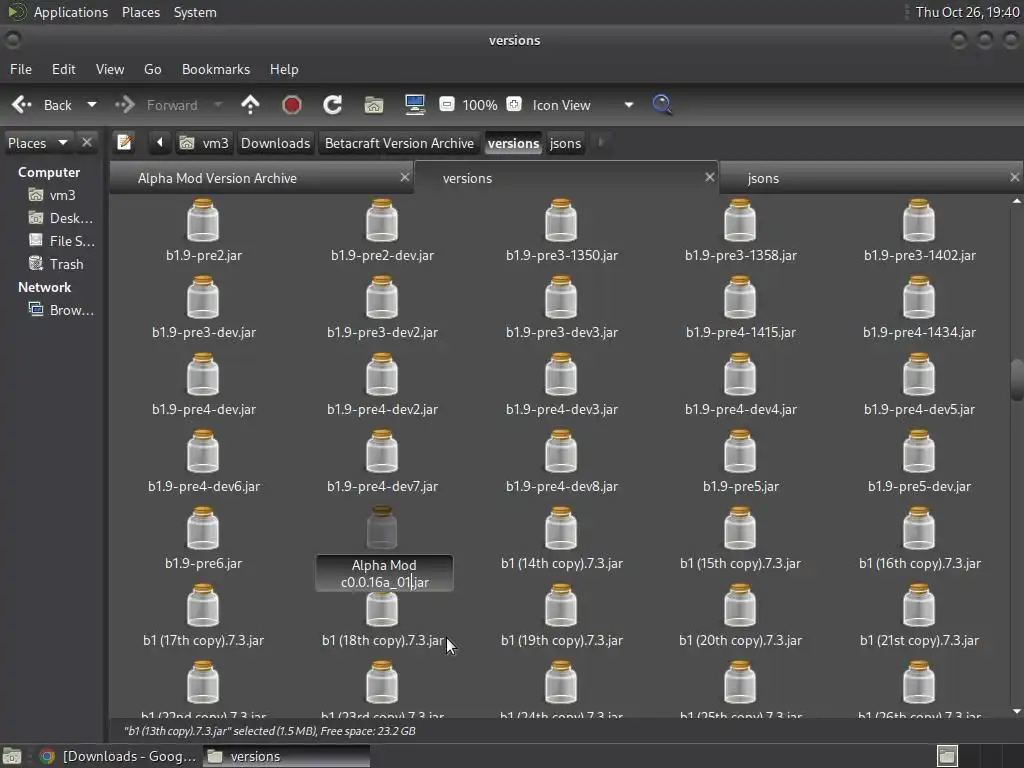1024x768 pixels.
Task: Select the b1.9-pre2-dev.jar file icon
Action: click(382, 221)
